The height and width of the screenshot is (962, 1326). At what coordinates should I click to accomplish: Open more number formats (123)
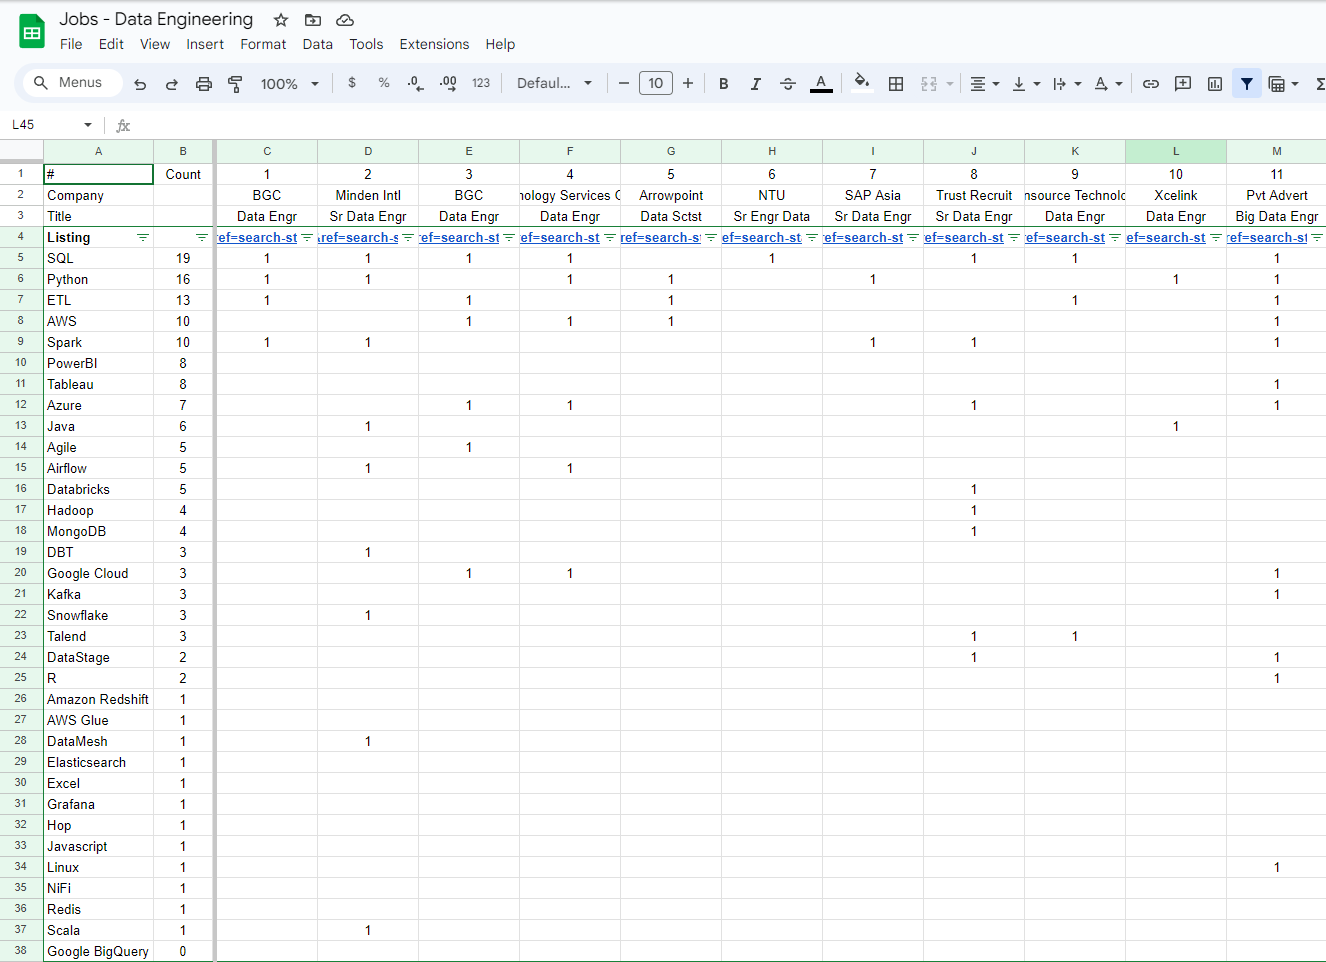[x=481, y=83]
